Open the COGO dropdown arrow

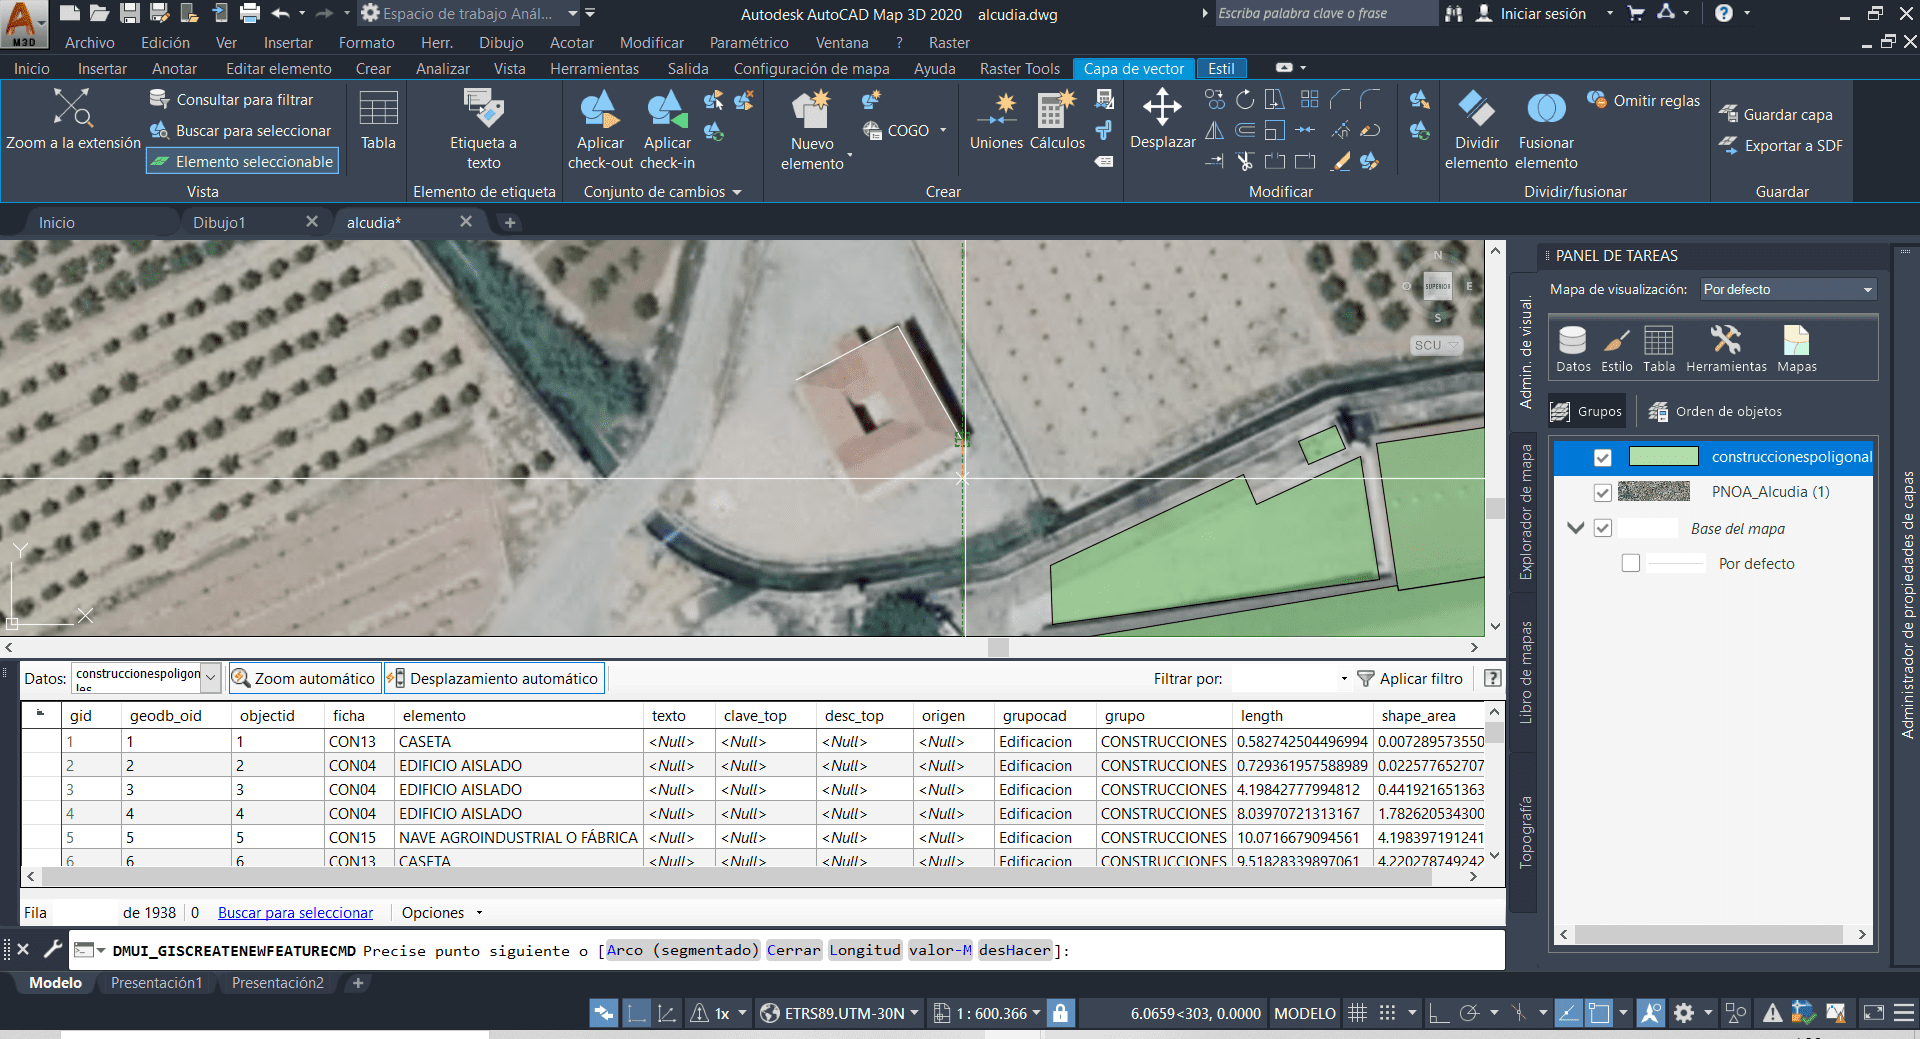click(944, 130)
